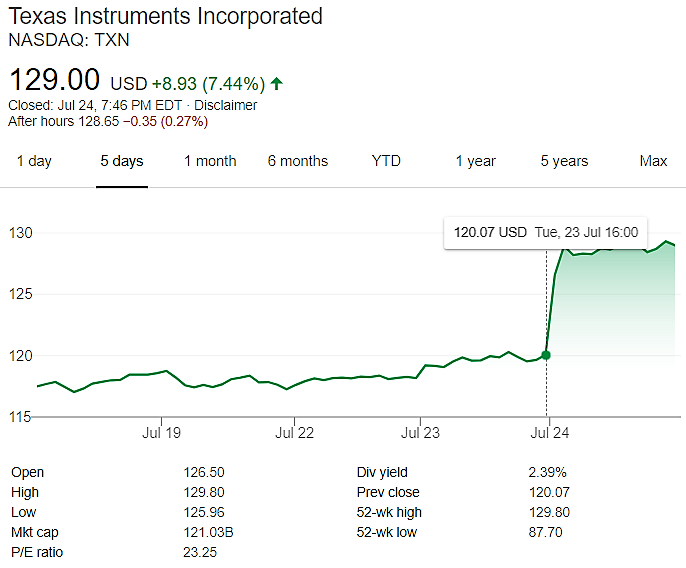Click the 115 y-axis label
This screenshot has width=686, height=568.
(x=20, y=417)
